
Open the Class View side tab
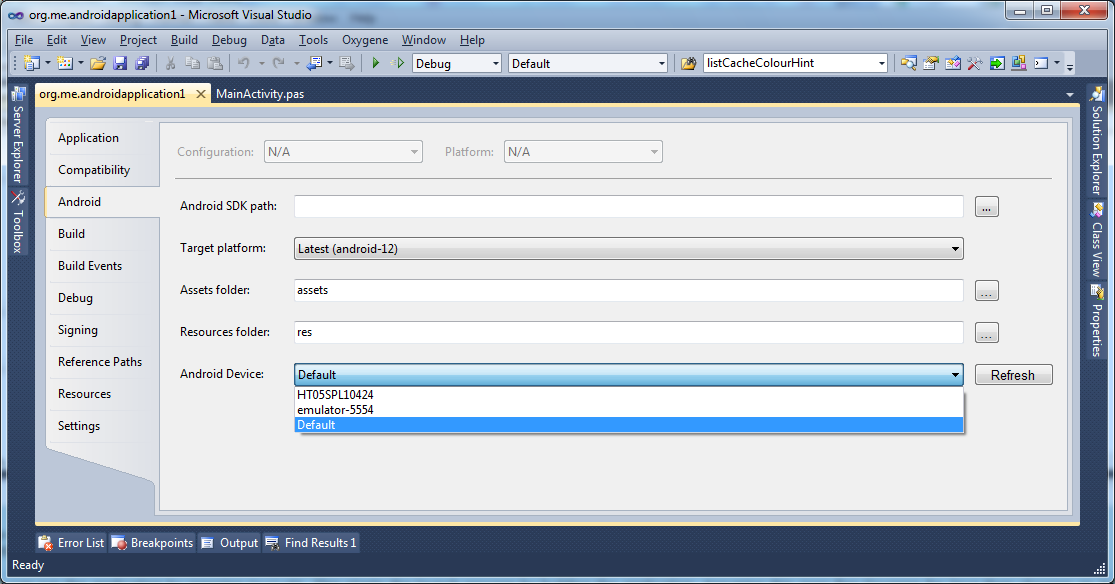pos(1097,240)
